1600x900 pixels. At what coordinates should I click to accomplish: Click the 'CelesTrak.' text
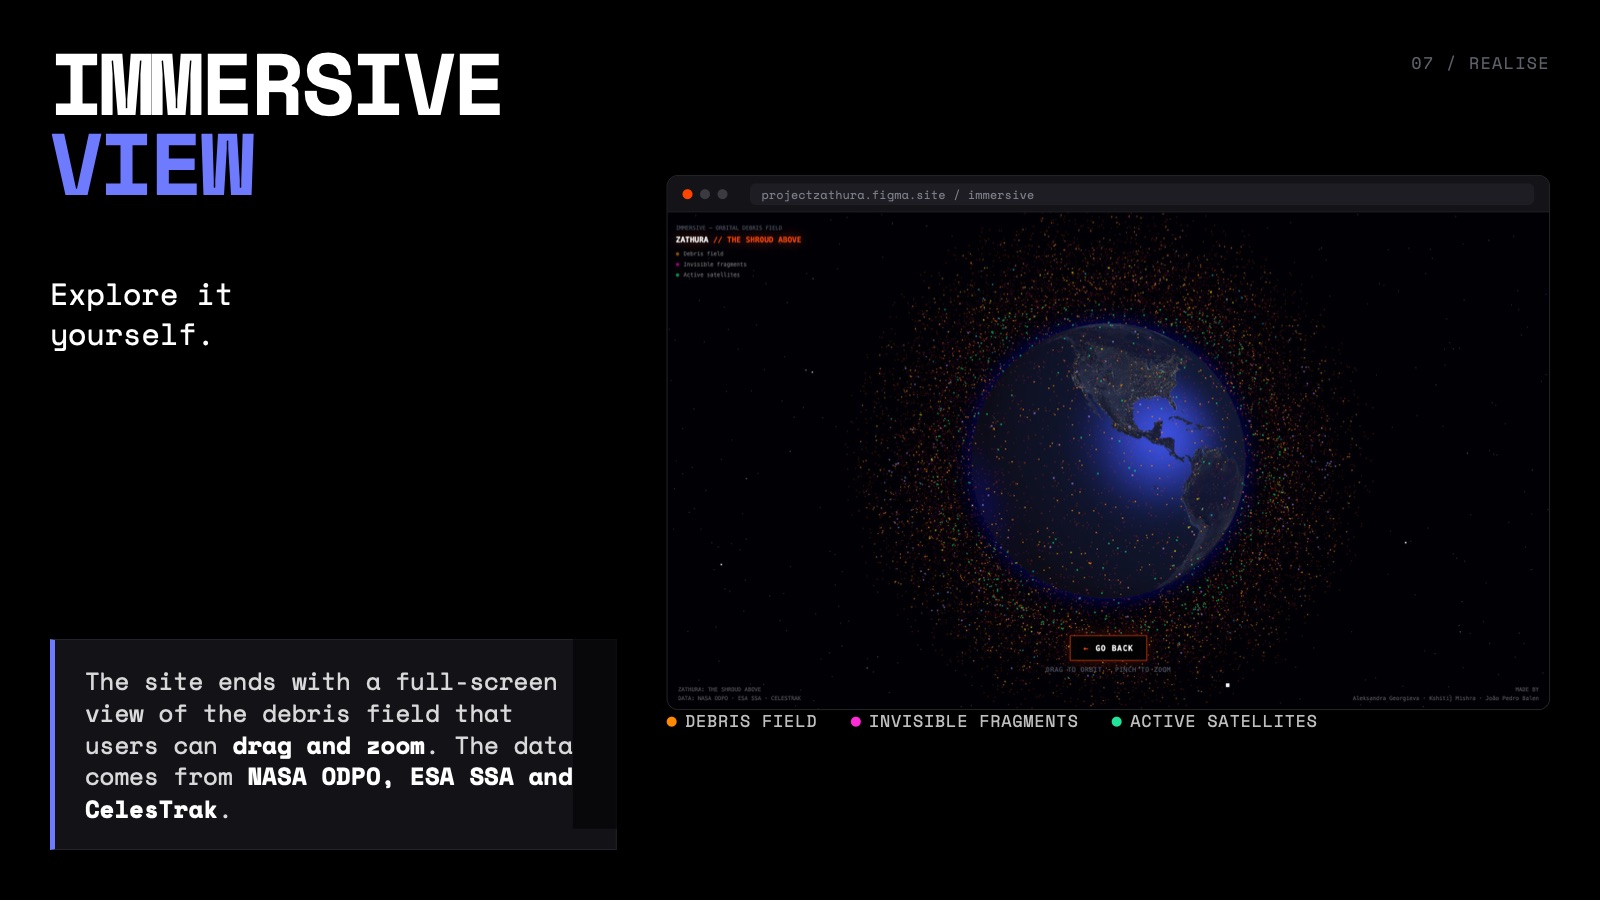tap(157, 810)
